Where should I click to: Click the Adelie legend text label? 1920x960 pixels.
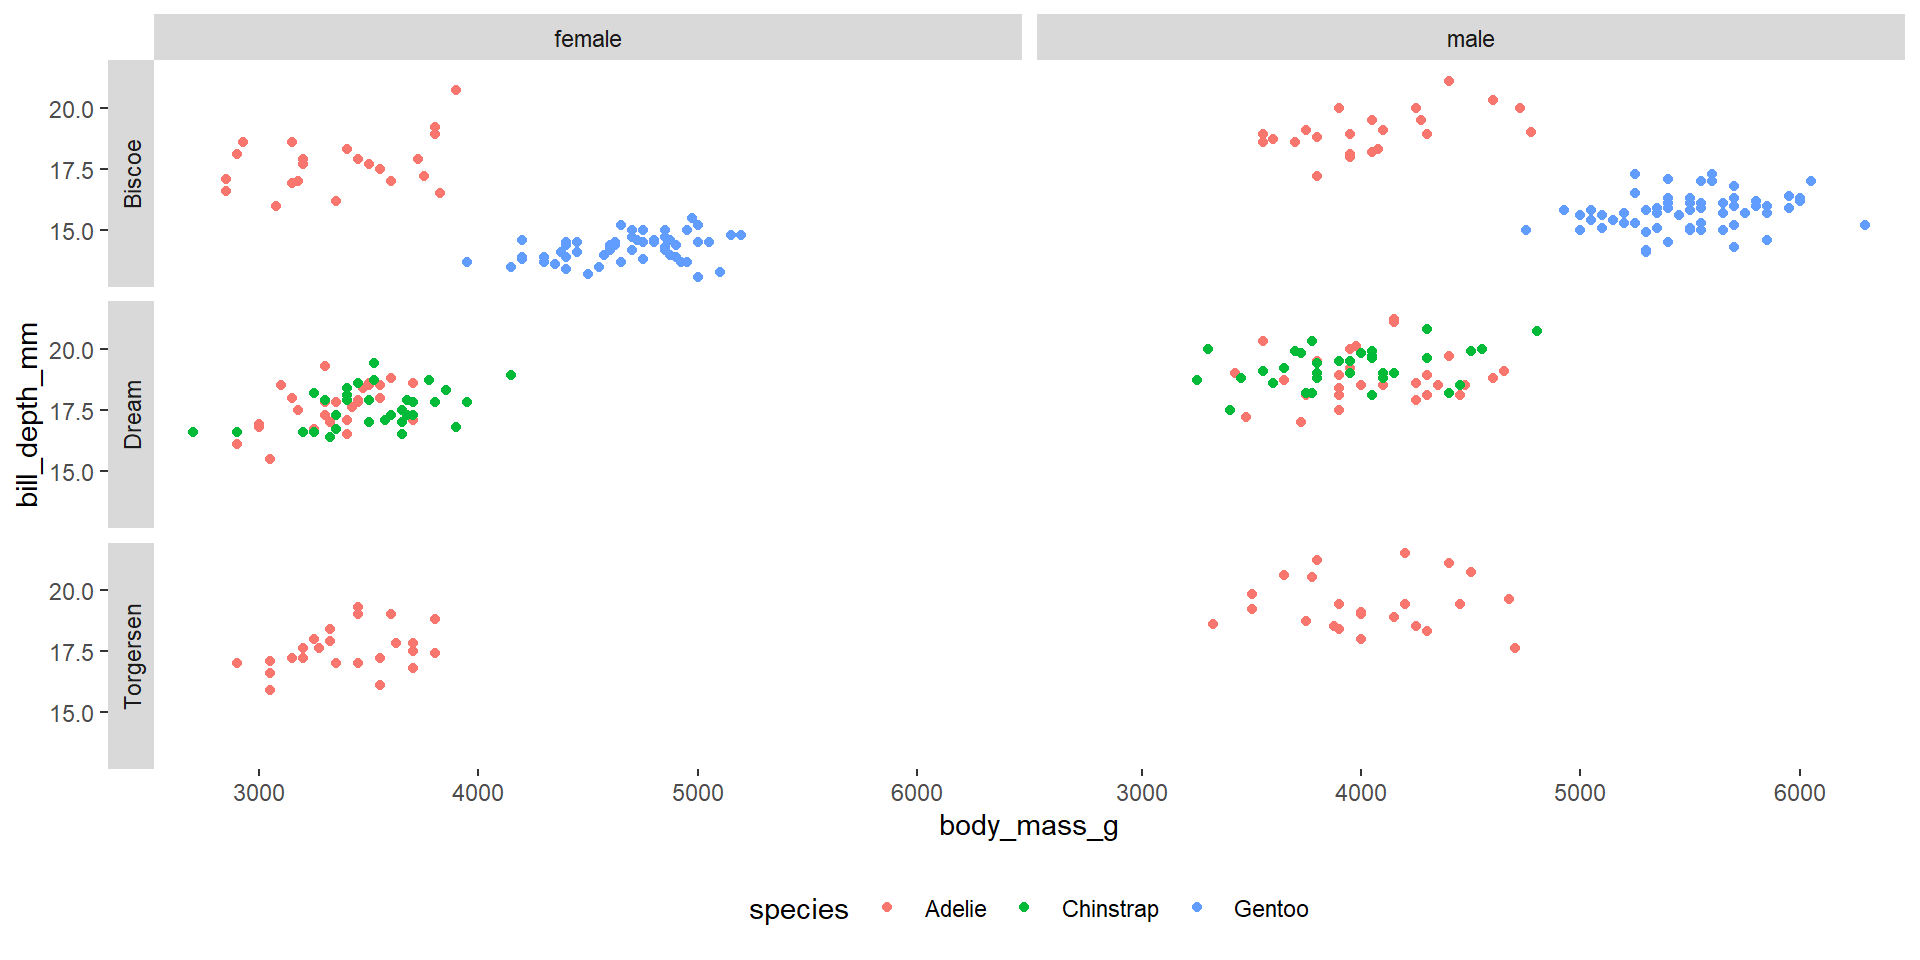tap(955, 909)
